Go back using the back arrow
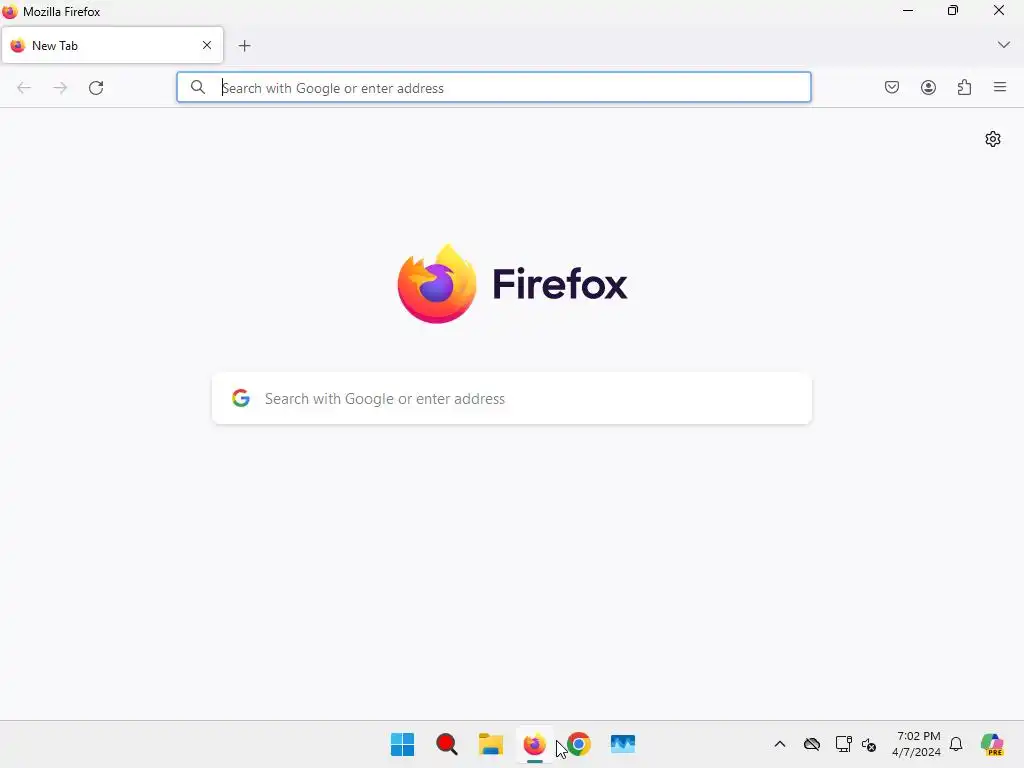1024x768 pixels. tap(24, 88)
